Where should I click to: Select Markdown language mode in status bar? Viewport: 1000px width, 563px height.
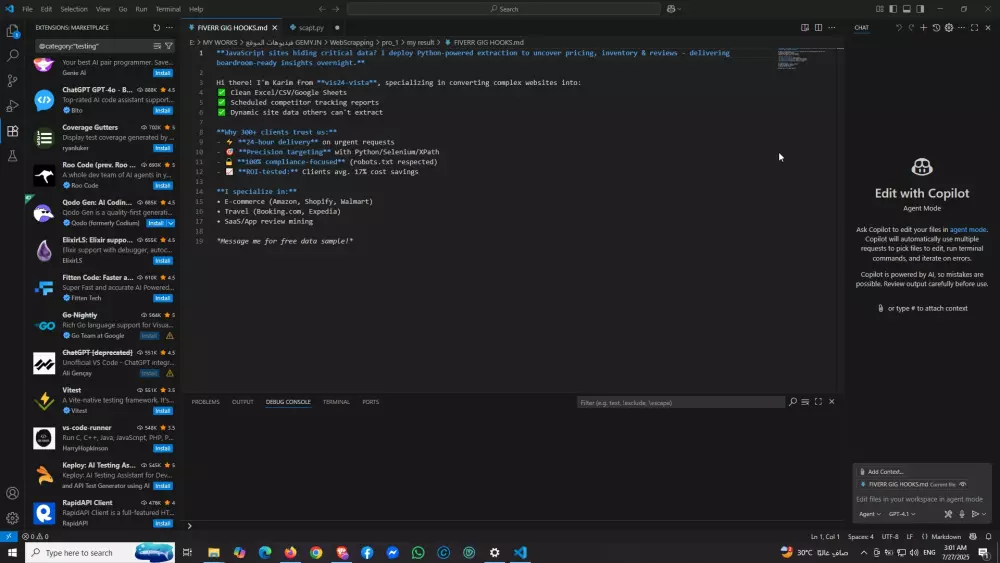pos(946,537)
